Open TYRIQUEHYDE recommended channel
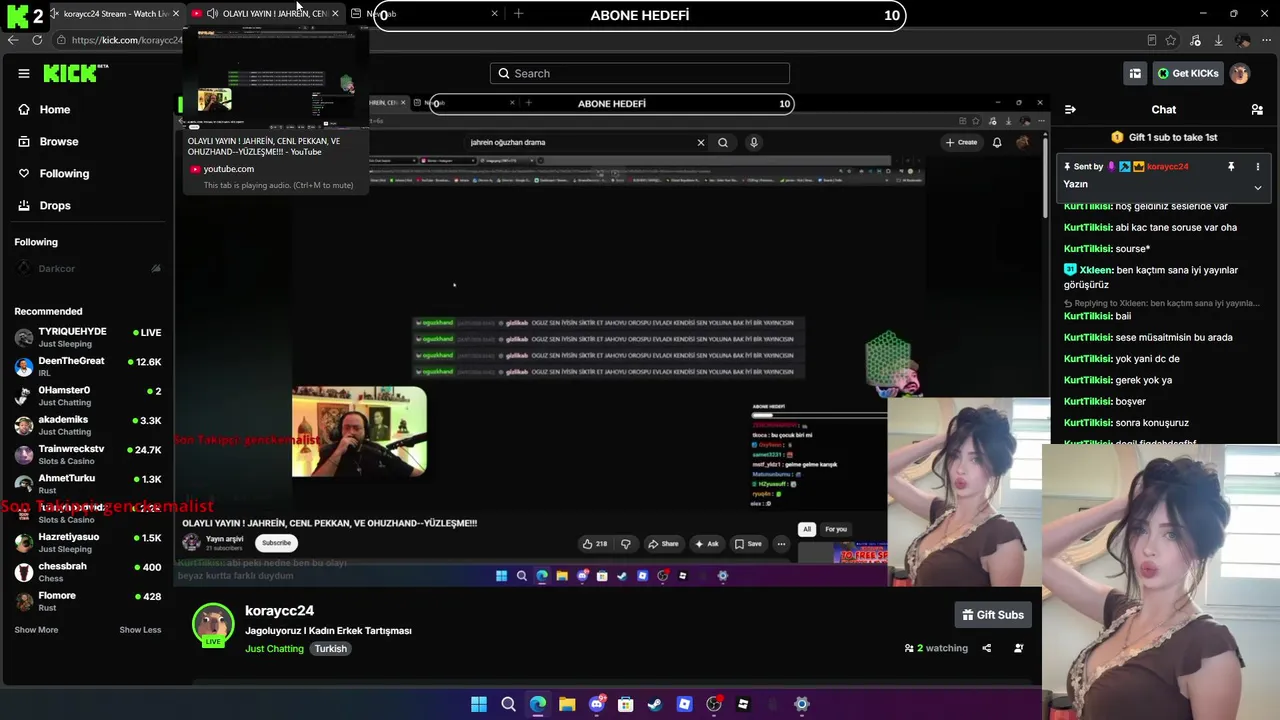1280x720 pixels. pyautogui.click(x=88, y=338)
